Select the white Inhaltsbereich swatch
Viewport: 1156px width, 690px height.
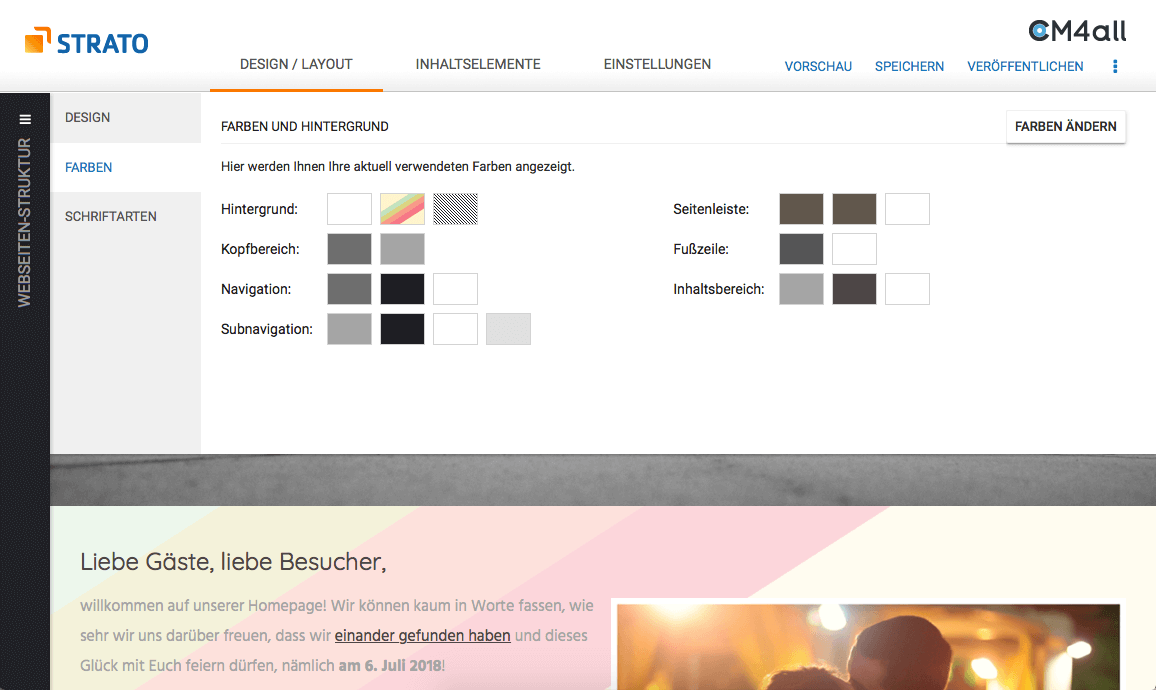[908, 289]
